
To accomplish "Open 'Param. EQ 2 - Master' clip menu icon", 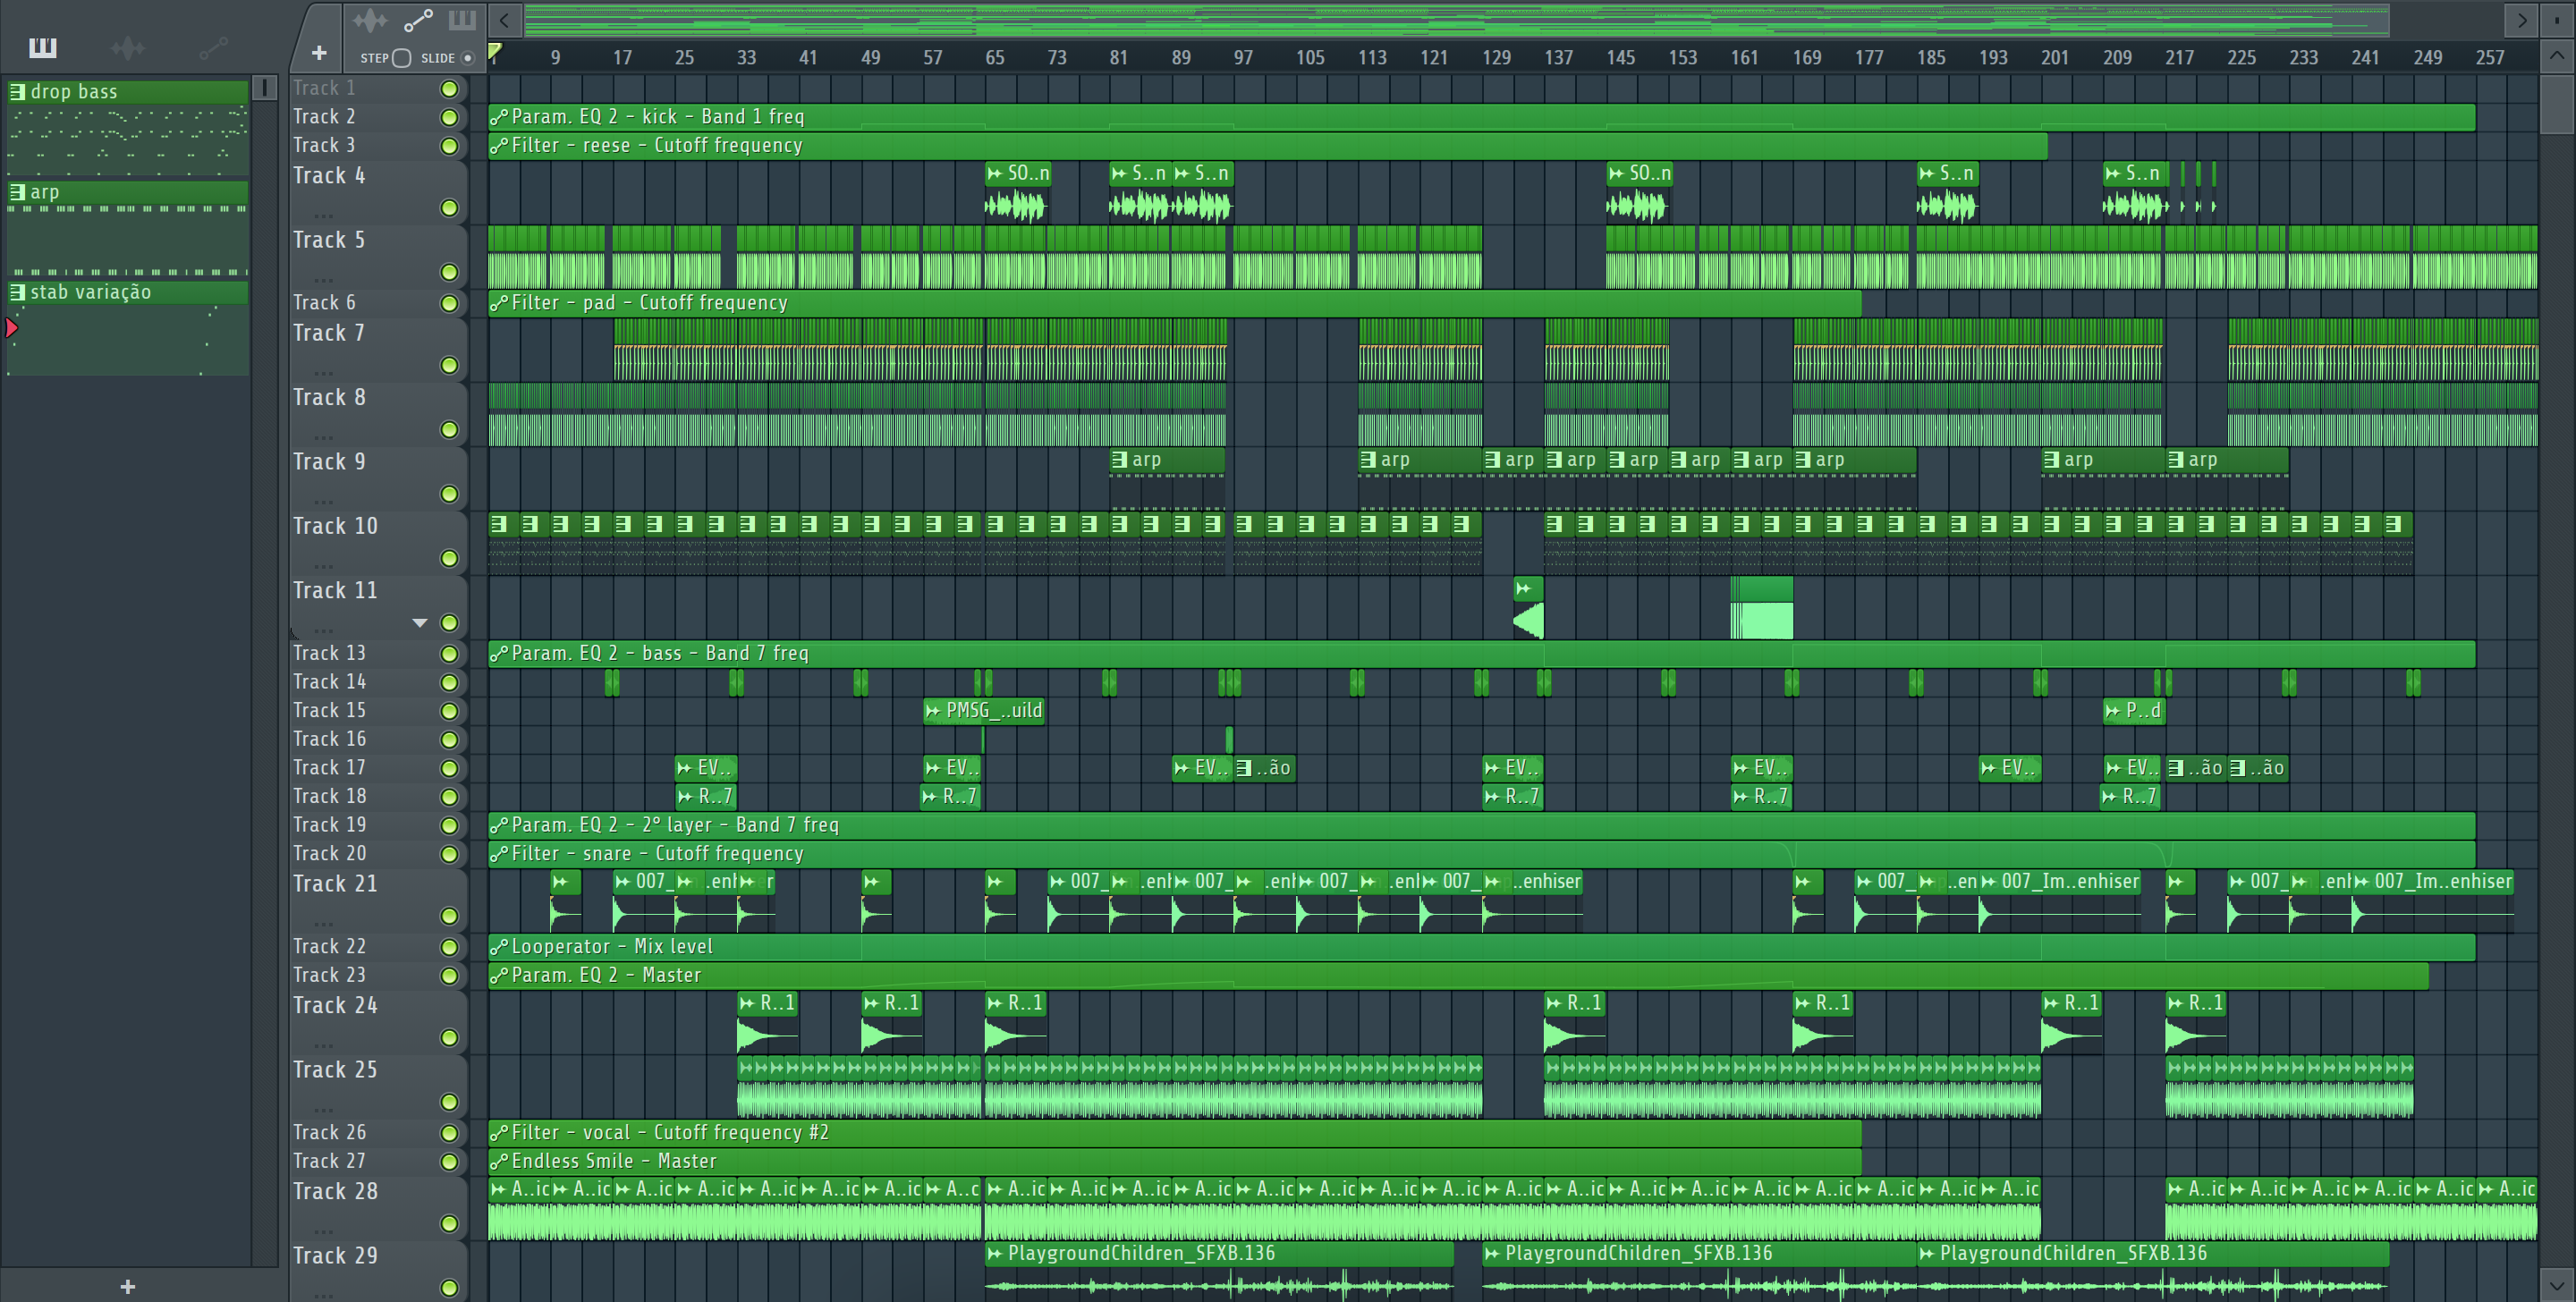I will [x=499, y=976].
